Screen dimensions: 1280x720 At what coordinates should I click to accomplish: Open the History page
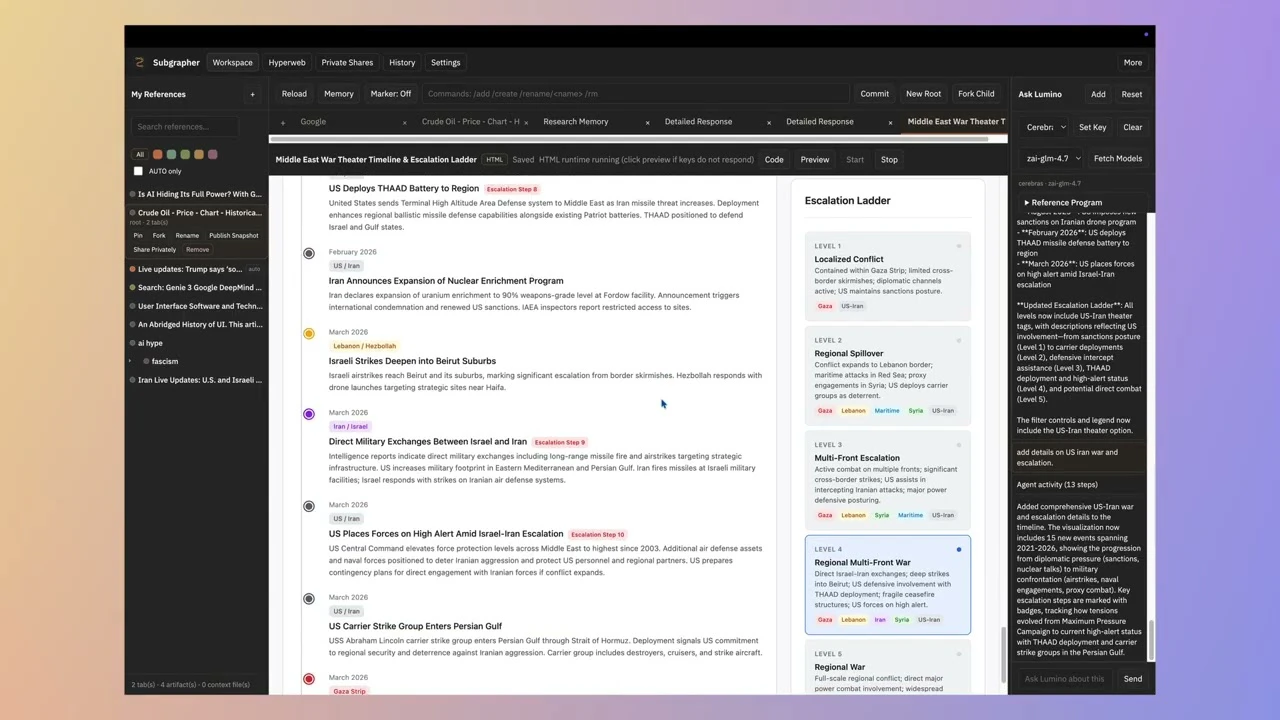pos(402,62)
